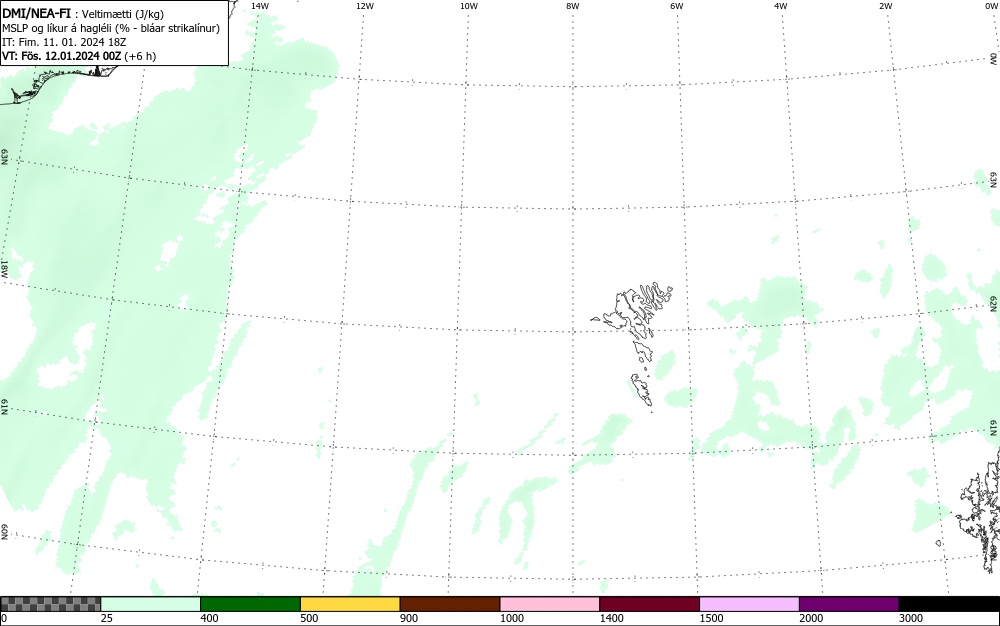
Task: Click the "62N" latitude label
Action: pos(993,303)
